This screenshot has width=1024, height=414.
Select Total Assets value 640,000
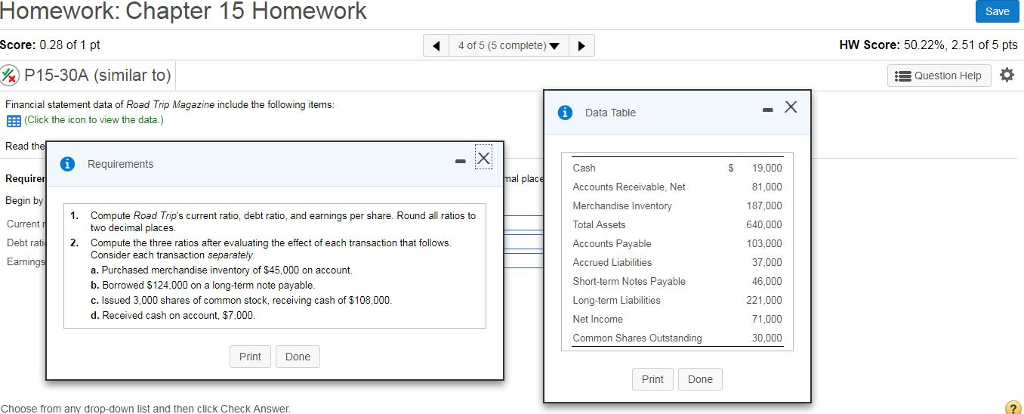(x=764, y=225)
